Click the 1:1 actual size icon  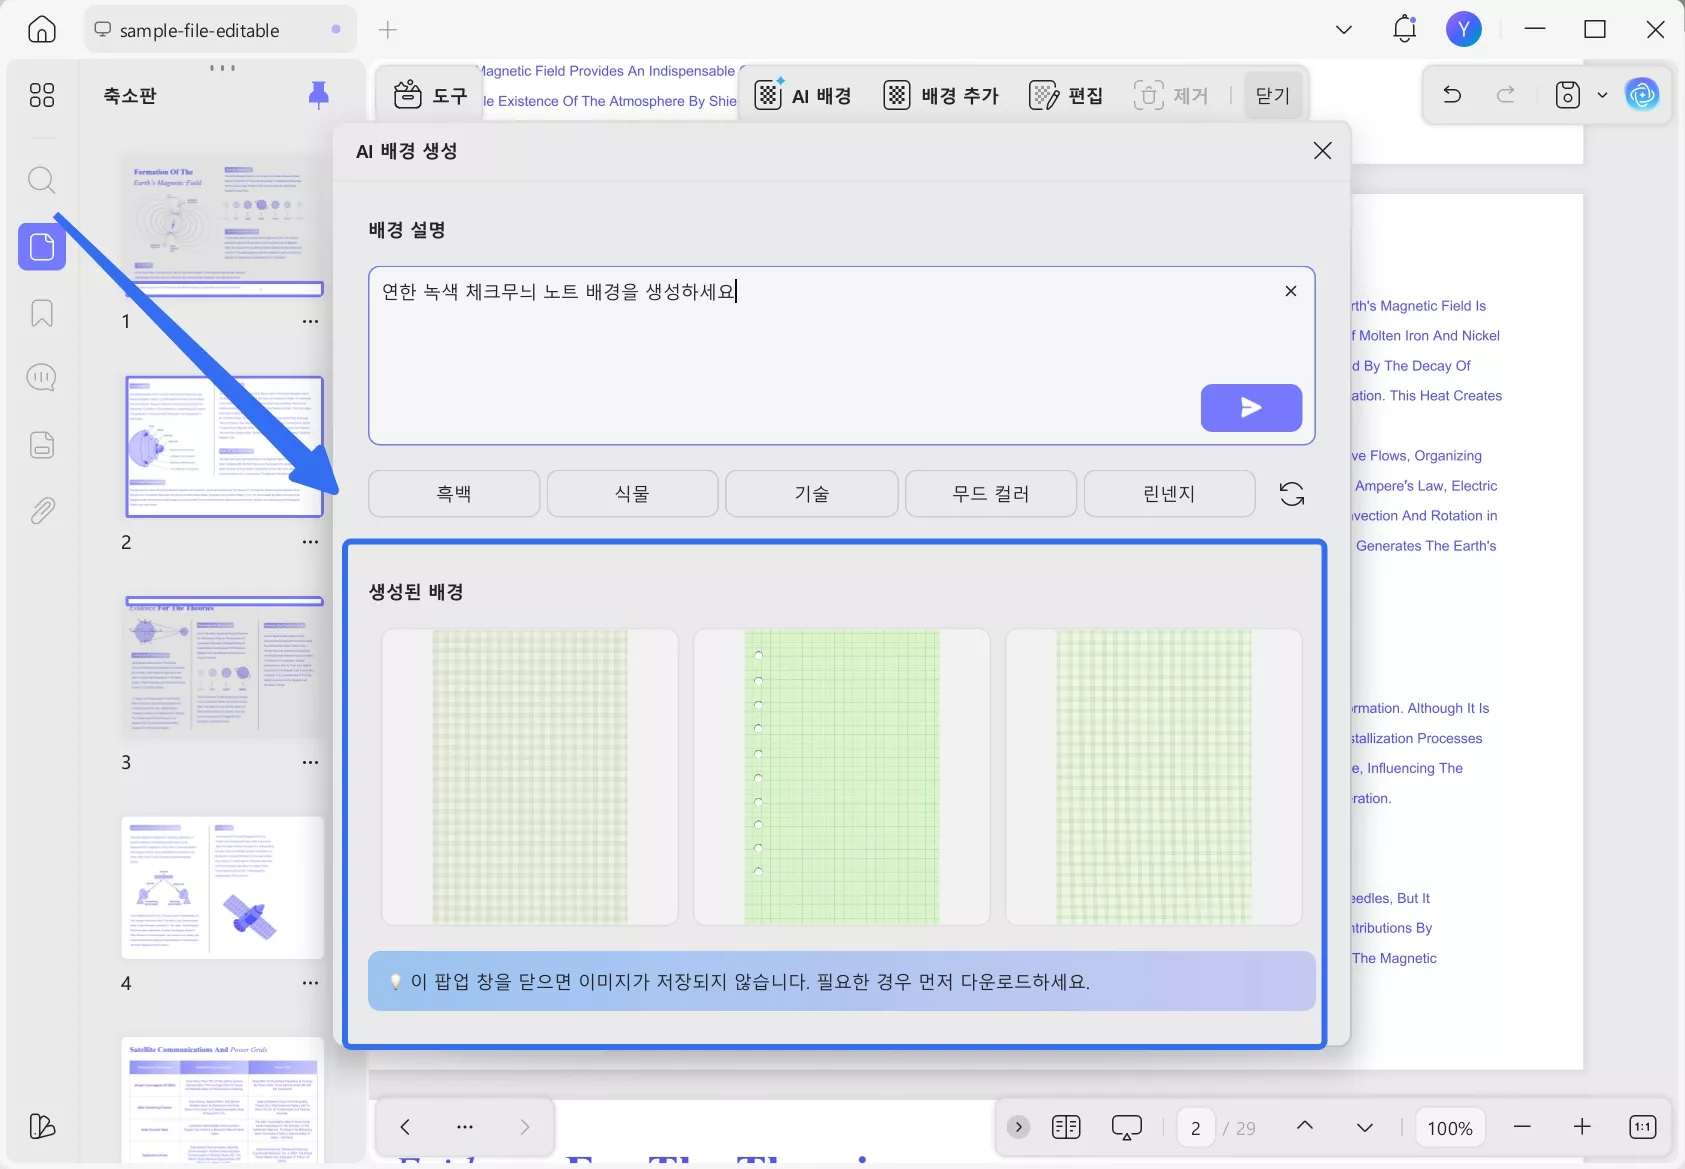pos(1641,1127)
